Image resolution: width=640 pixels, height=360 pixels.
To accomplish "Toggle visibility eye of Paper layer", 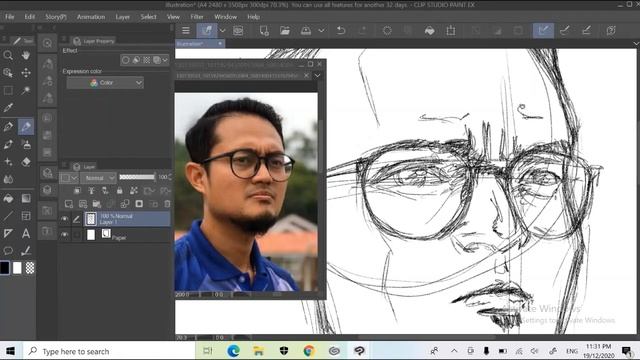I will (64, 235).
